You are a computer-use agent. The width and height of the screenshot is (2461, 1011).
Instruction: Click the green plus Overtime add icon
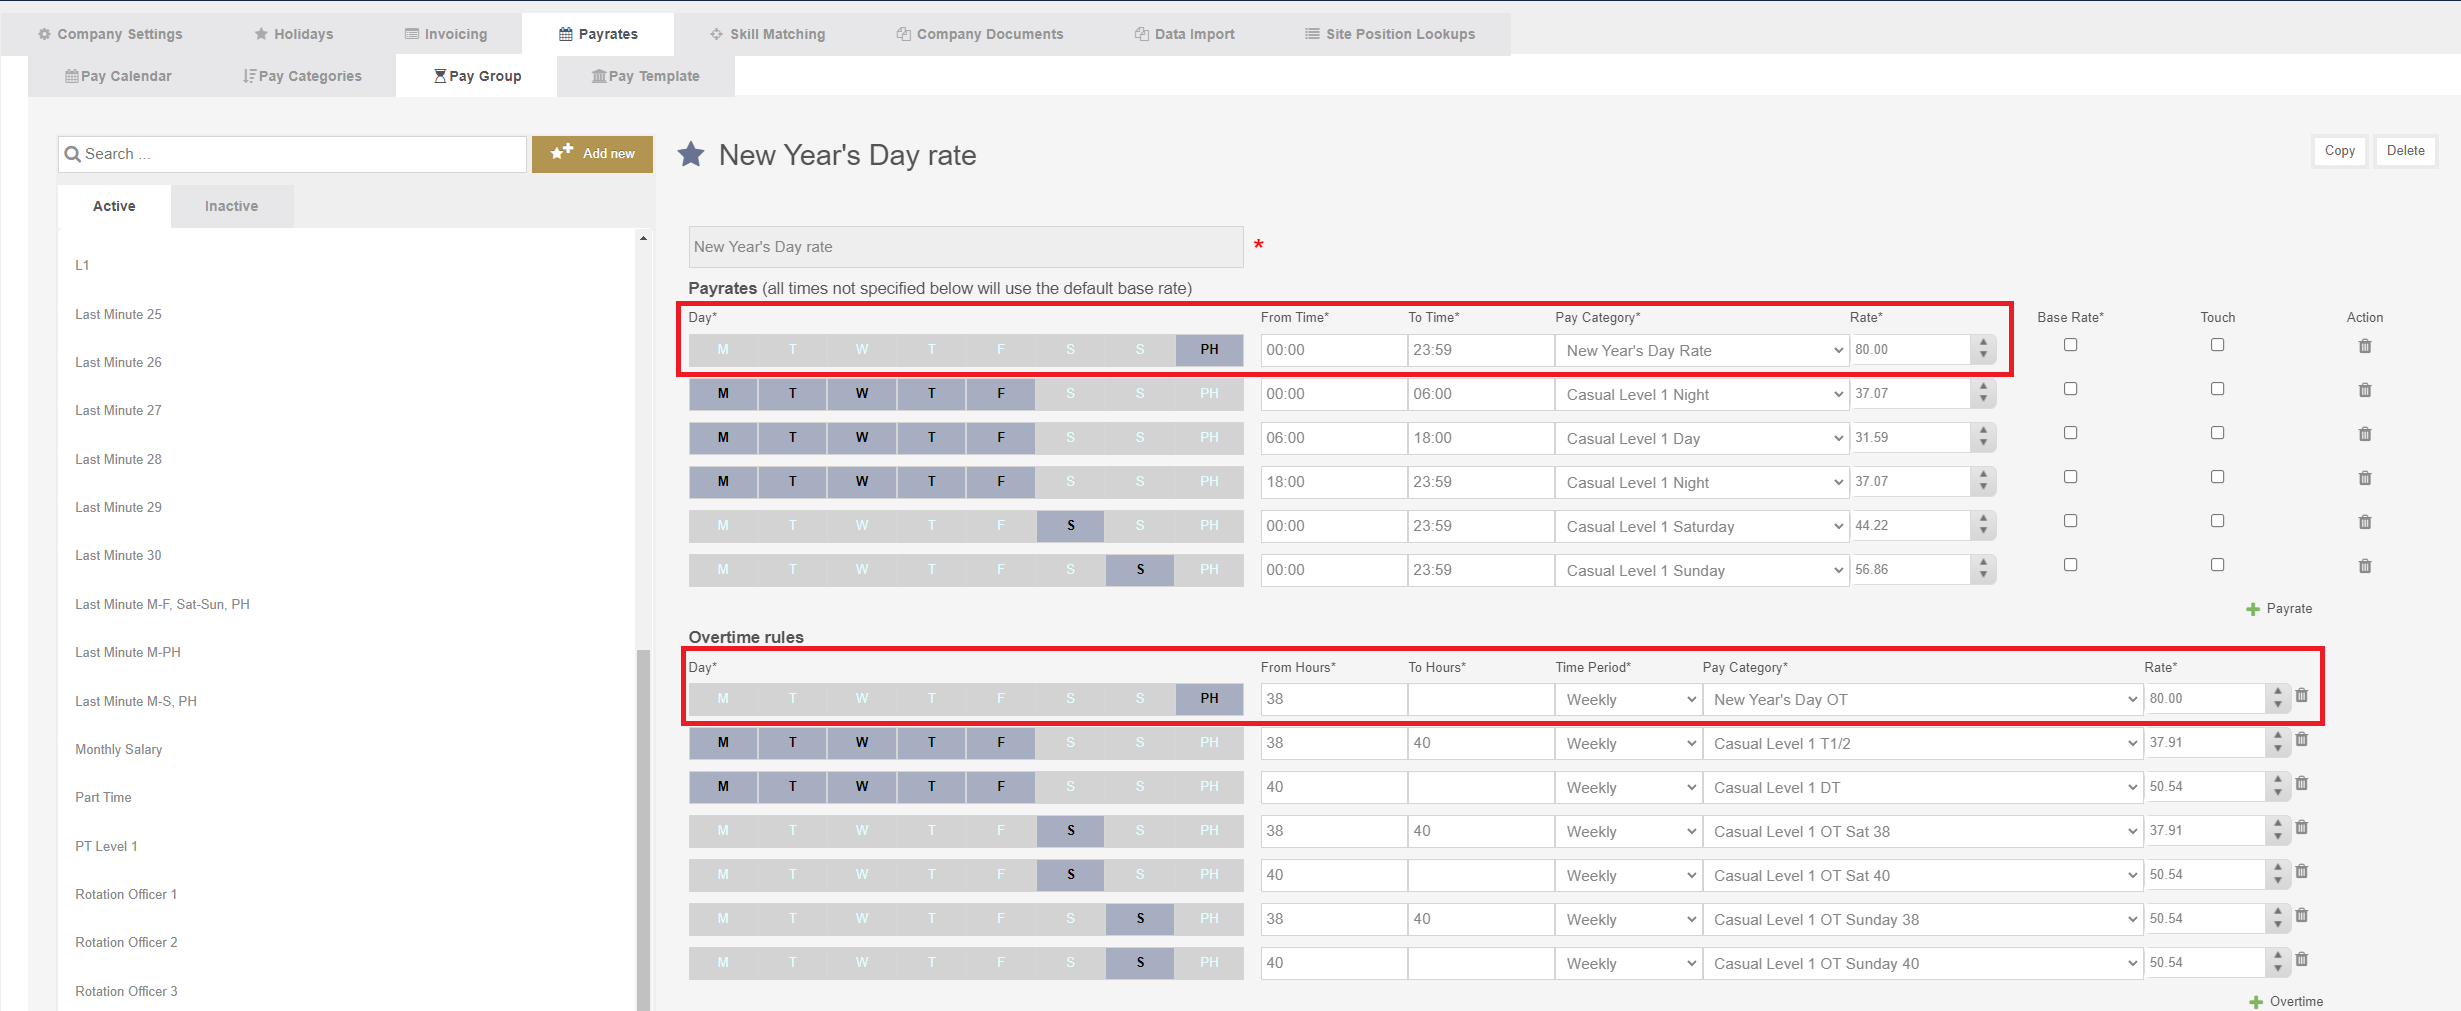(x=2255, y=1002)
